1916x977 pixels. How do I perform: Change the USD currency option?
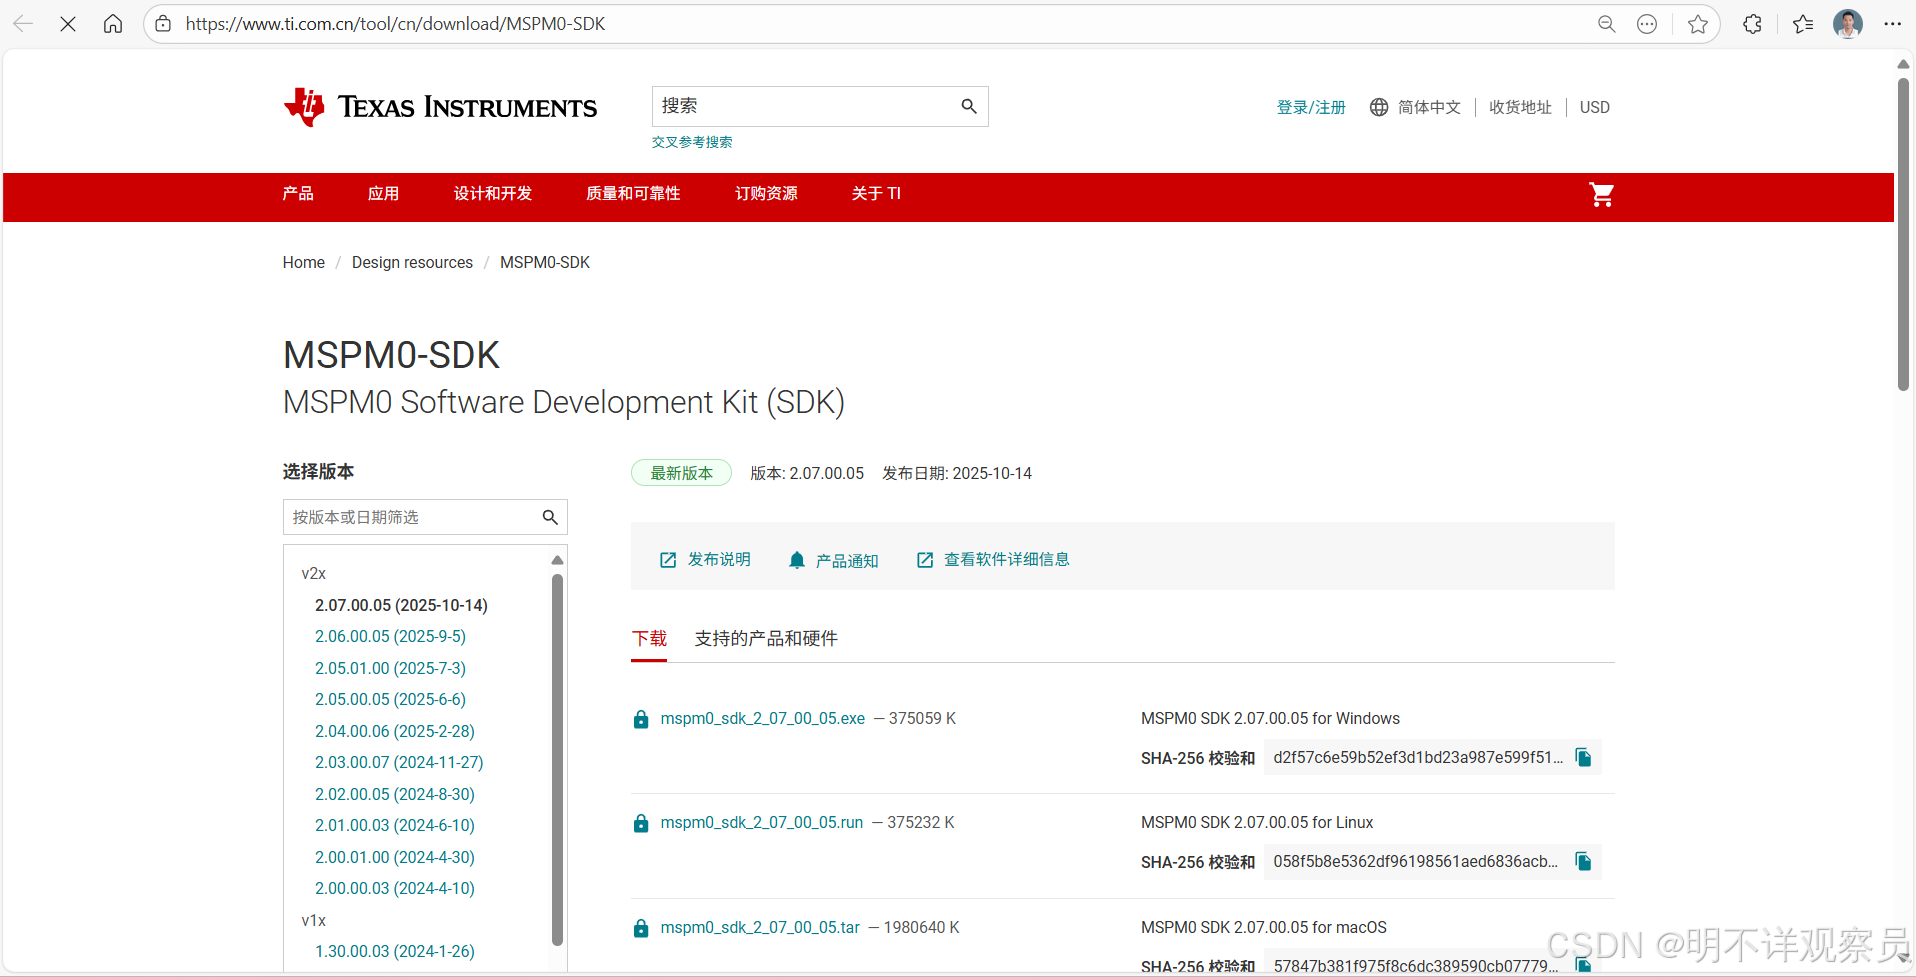pyautogui.click(x=1595, y=107)
